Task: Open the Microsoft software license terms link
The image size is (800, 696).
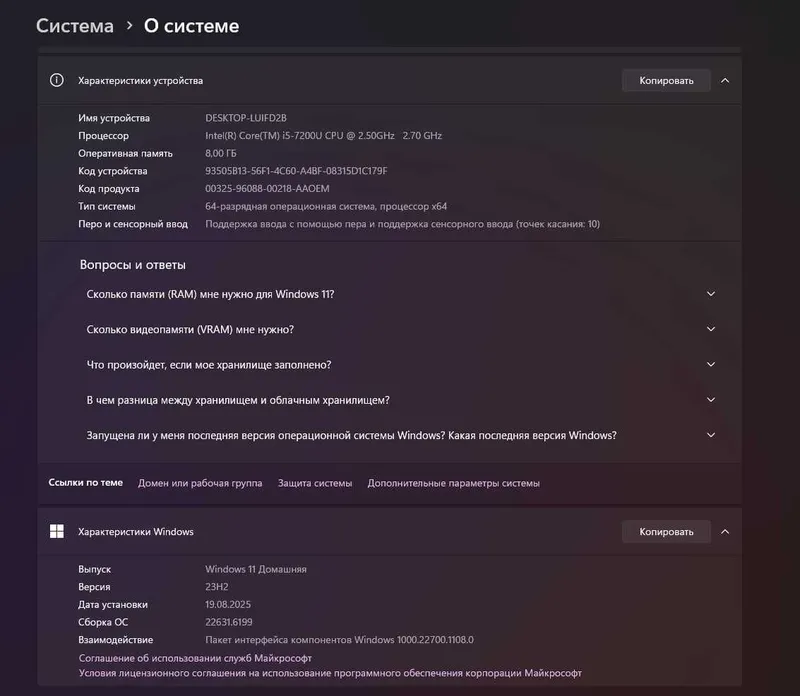Action: 330,673
